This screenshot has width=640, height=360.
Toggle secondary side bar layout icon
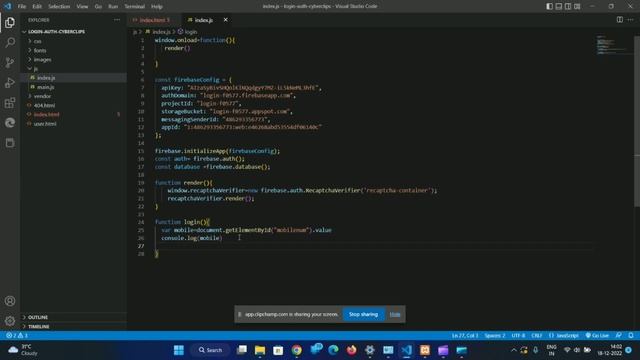pyautogui.click(x=568, y=6)
